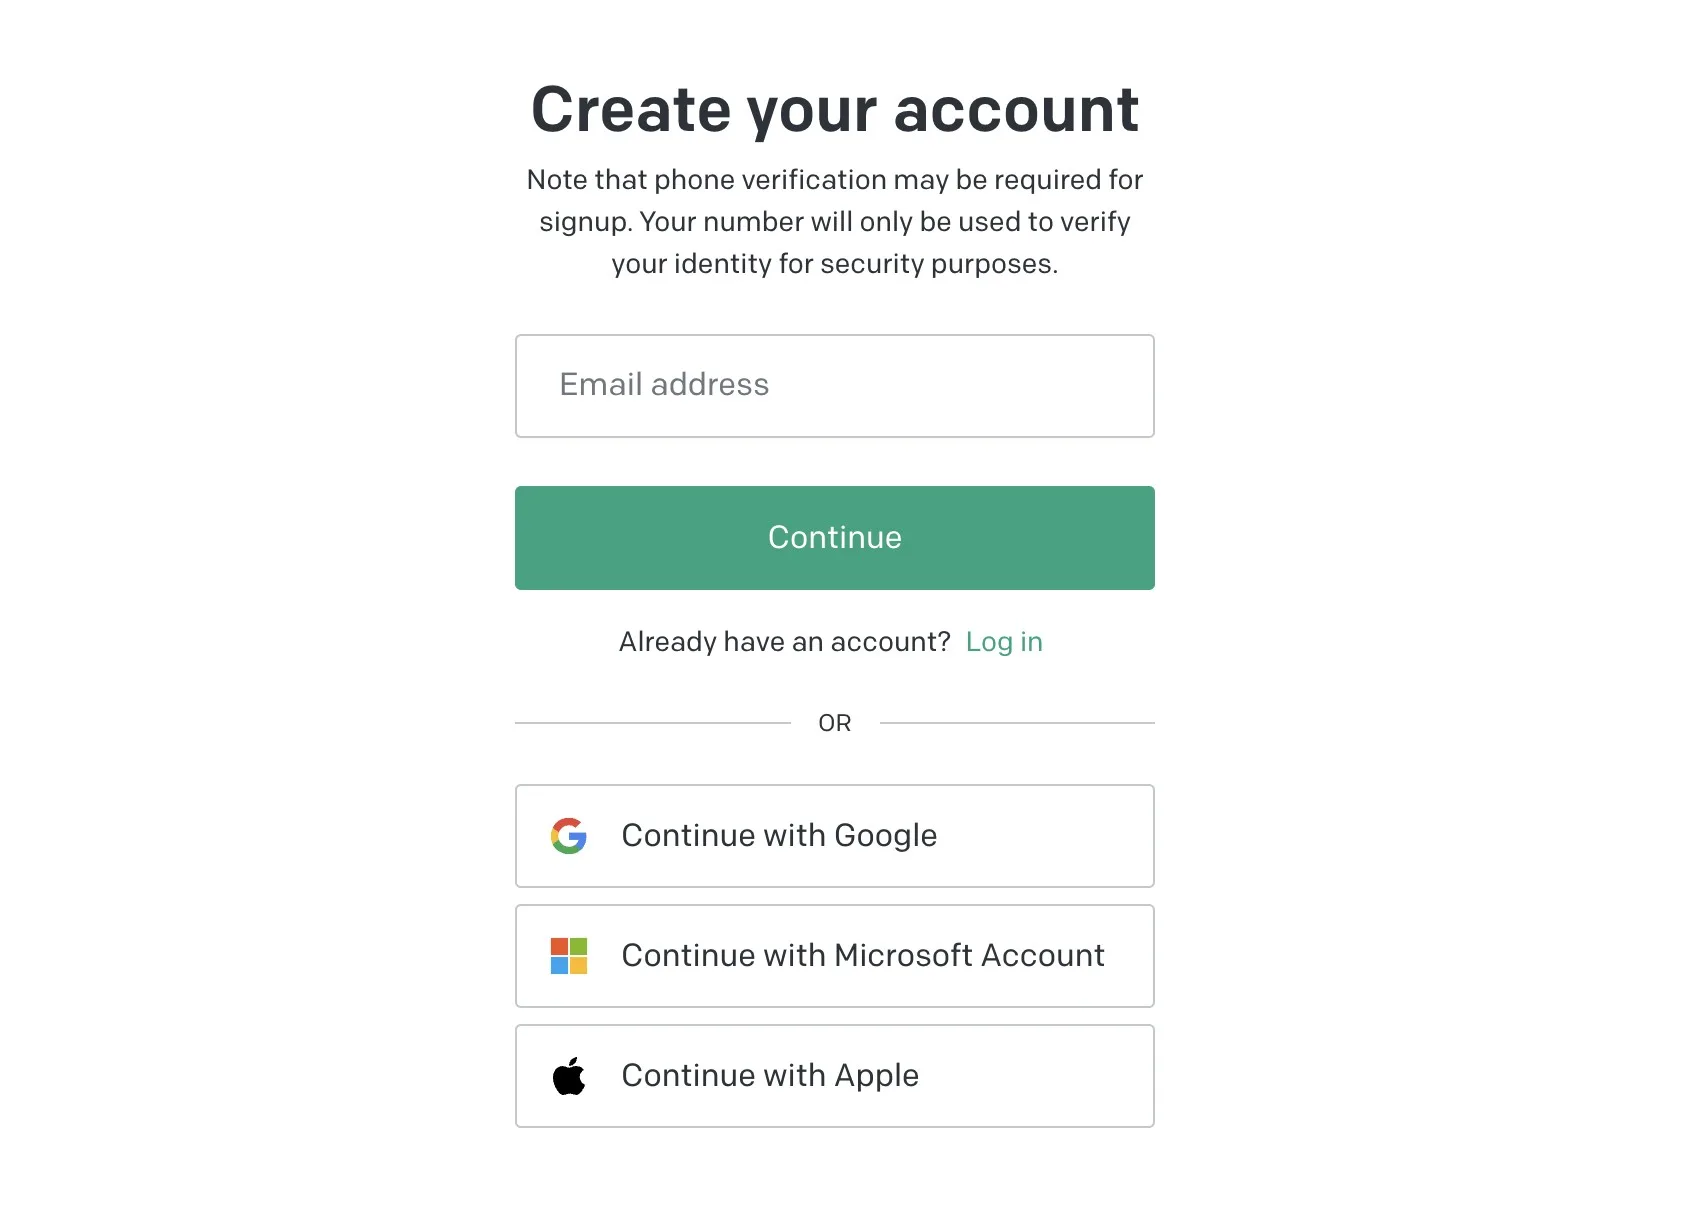Select the Google icon on the sign-in button
The image size is (1704, 1228).
pyautogui.click(x=568, y=836)
